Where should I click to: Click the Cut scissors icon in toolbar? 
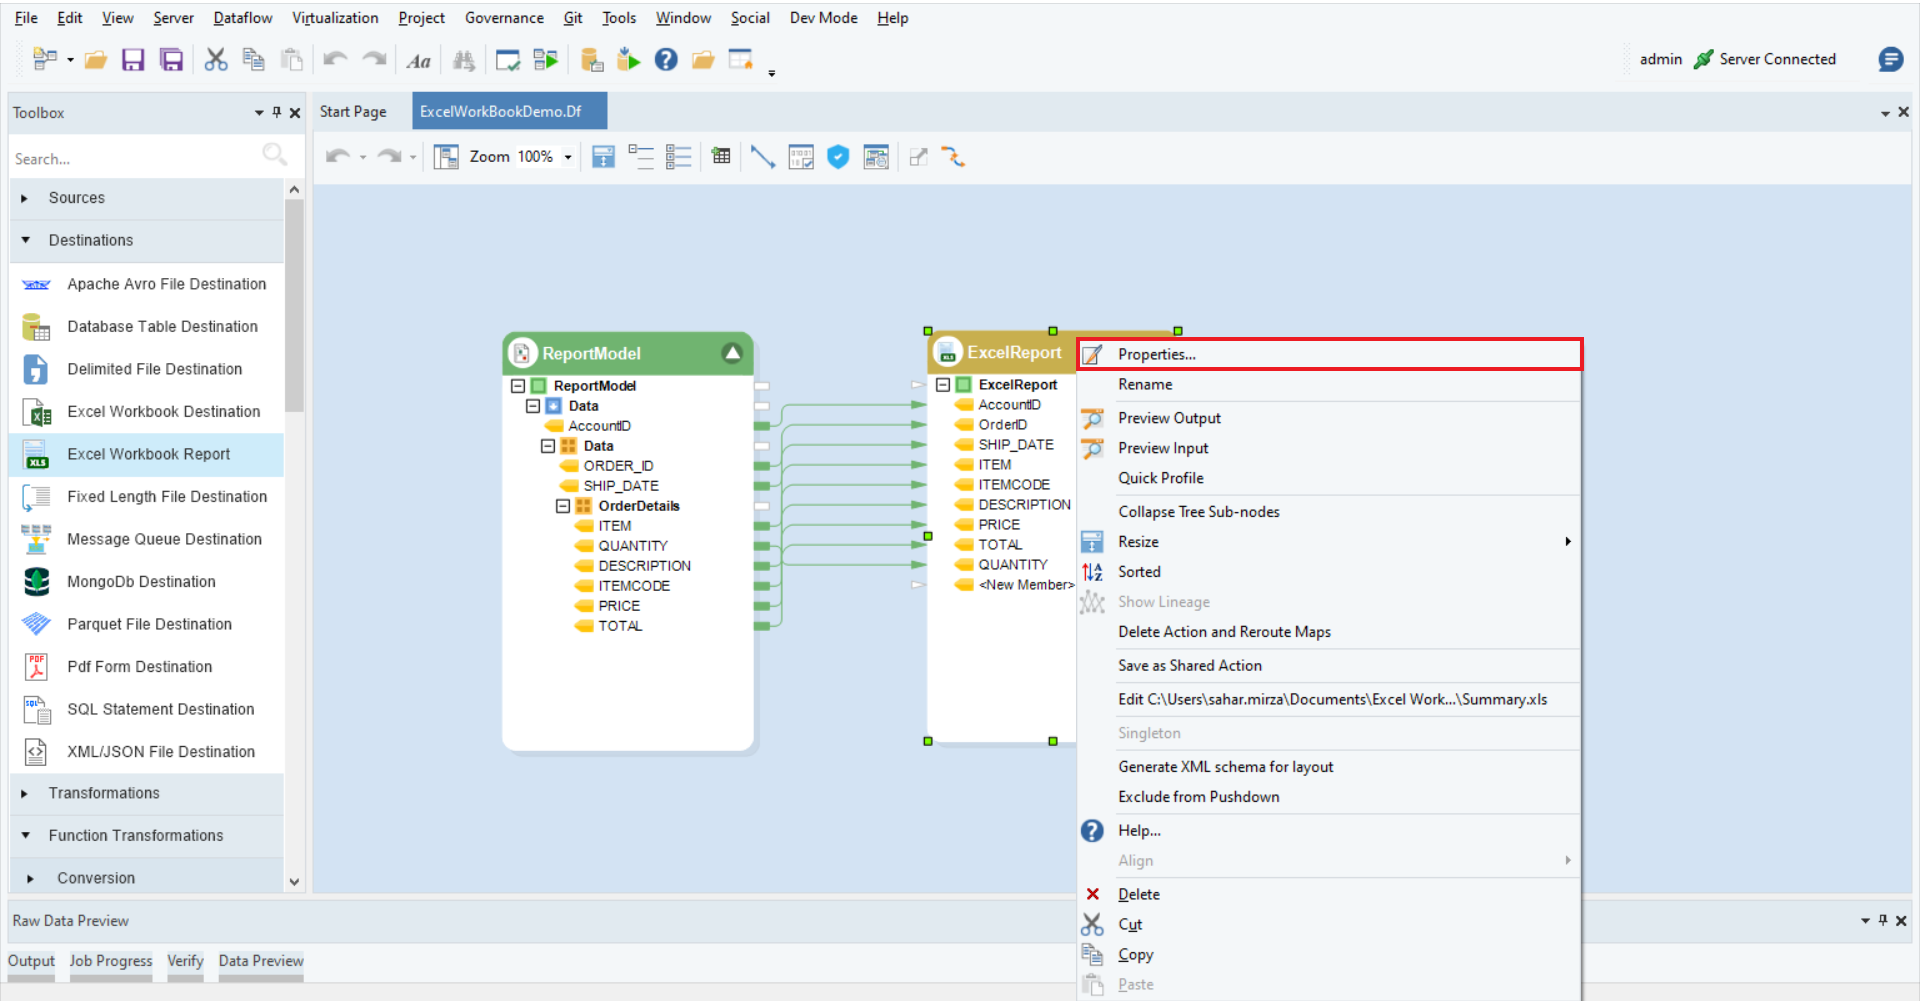(215, 60)
